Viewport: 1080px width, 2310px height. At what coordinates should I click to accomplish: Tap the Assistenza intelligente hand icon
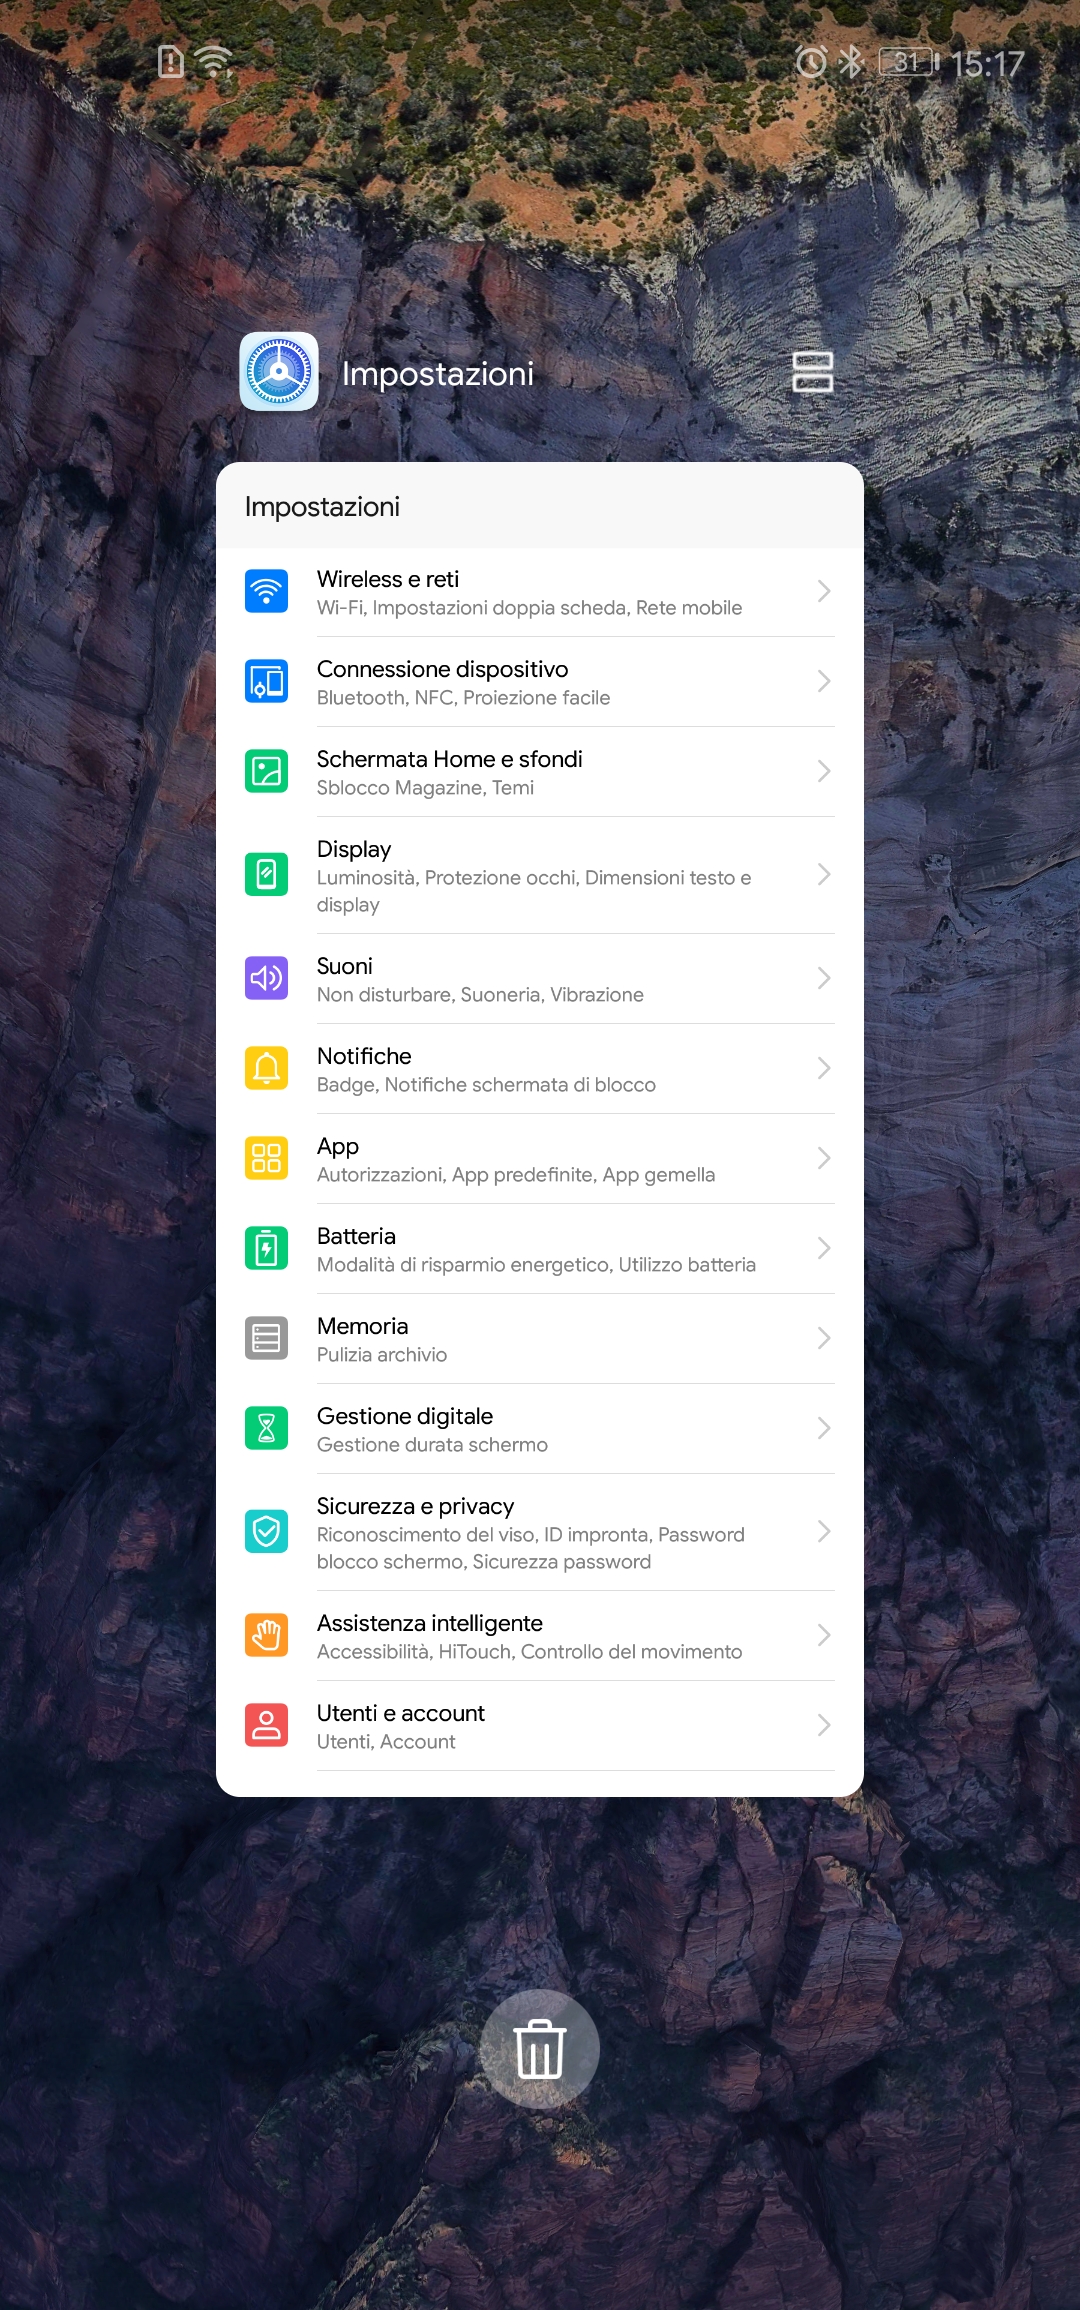[267, 1635]
